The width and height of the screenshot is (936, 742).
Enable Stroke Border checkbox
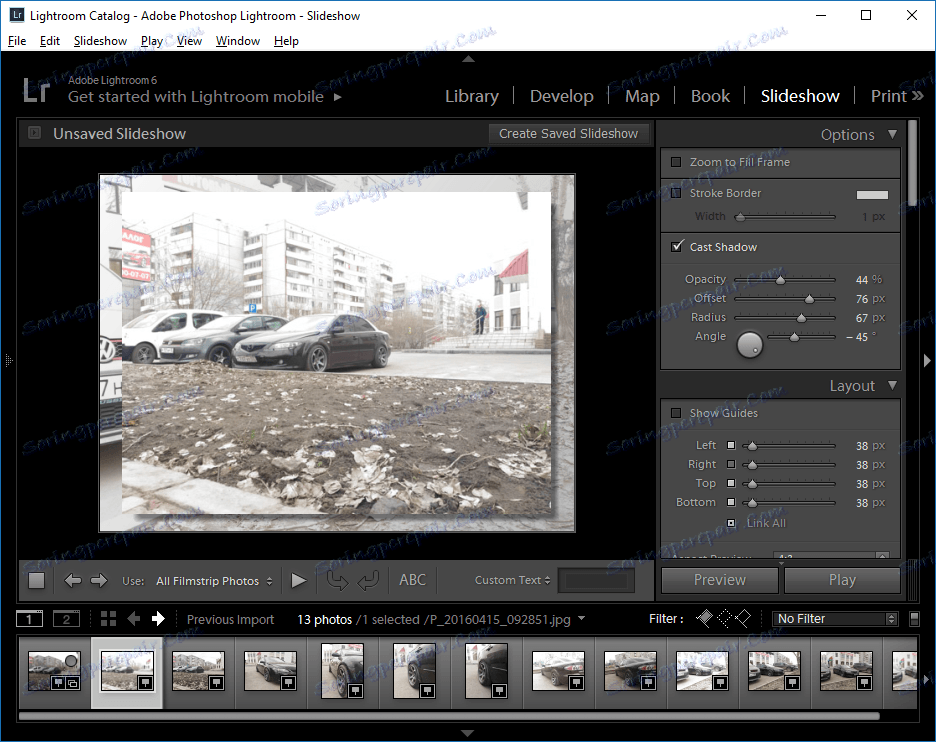(x=676, y=193)
